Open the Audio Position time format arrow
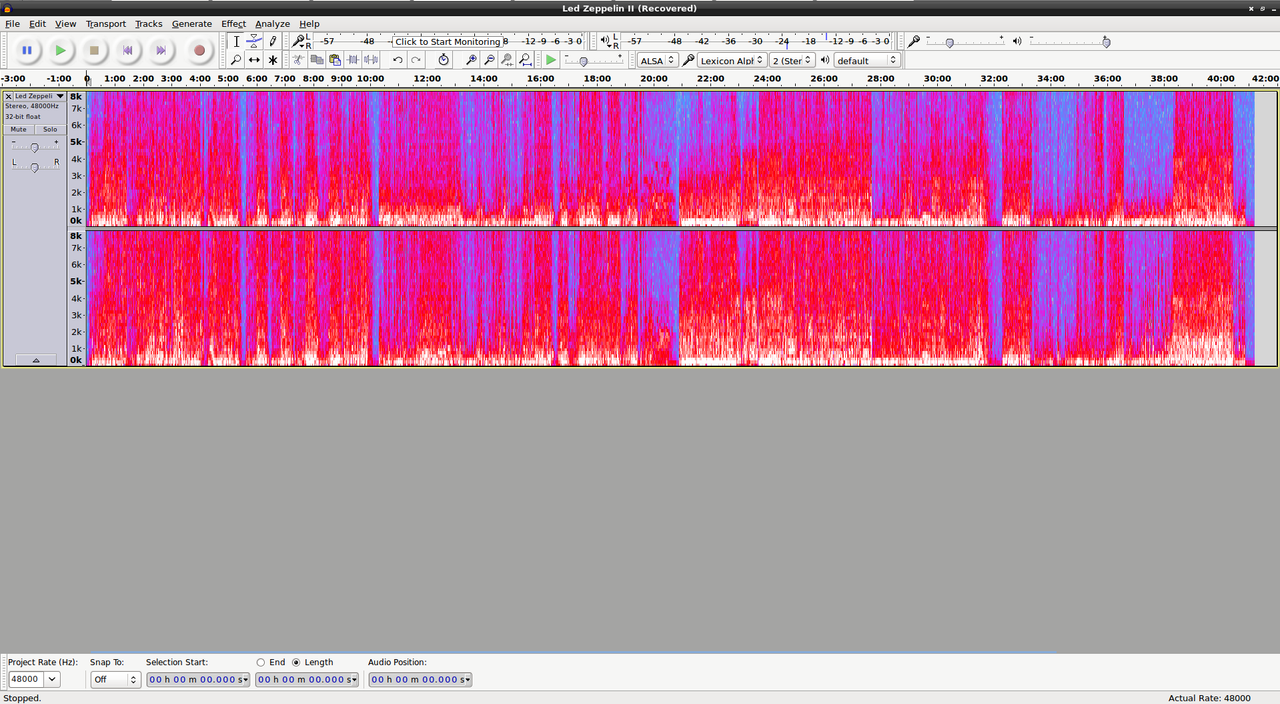 click(466, 679)
